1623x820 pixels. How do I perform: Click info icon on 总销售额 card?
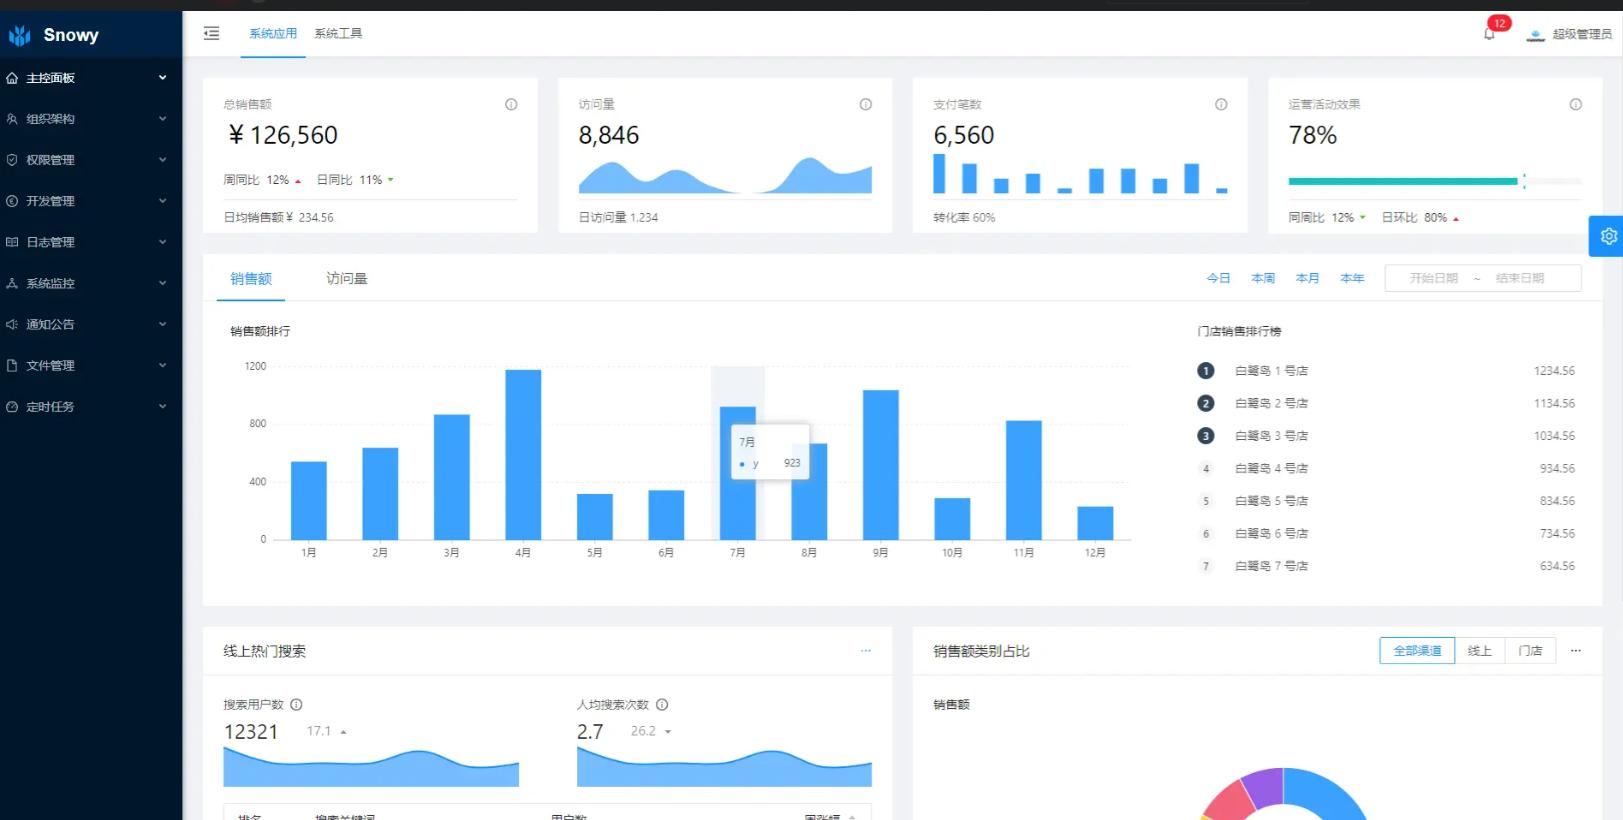coord(511,104)
